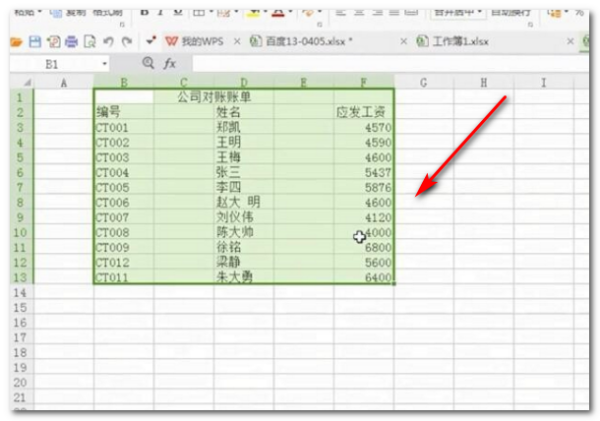600x421 pixels.
Task: Click the Save floppy disk icon
Action: coord(35,42)
